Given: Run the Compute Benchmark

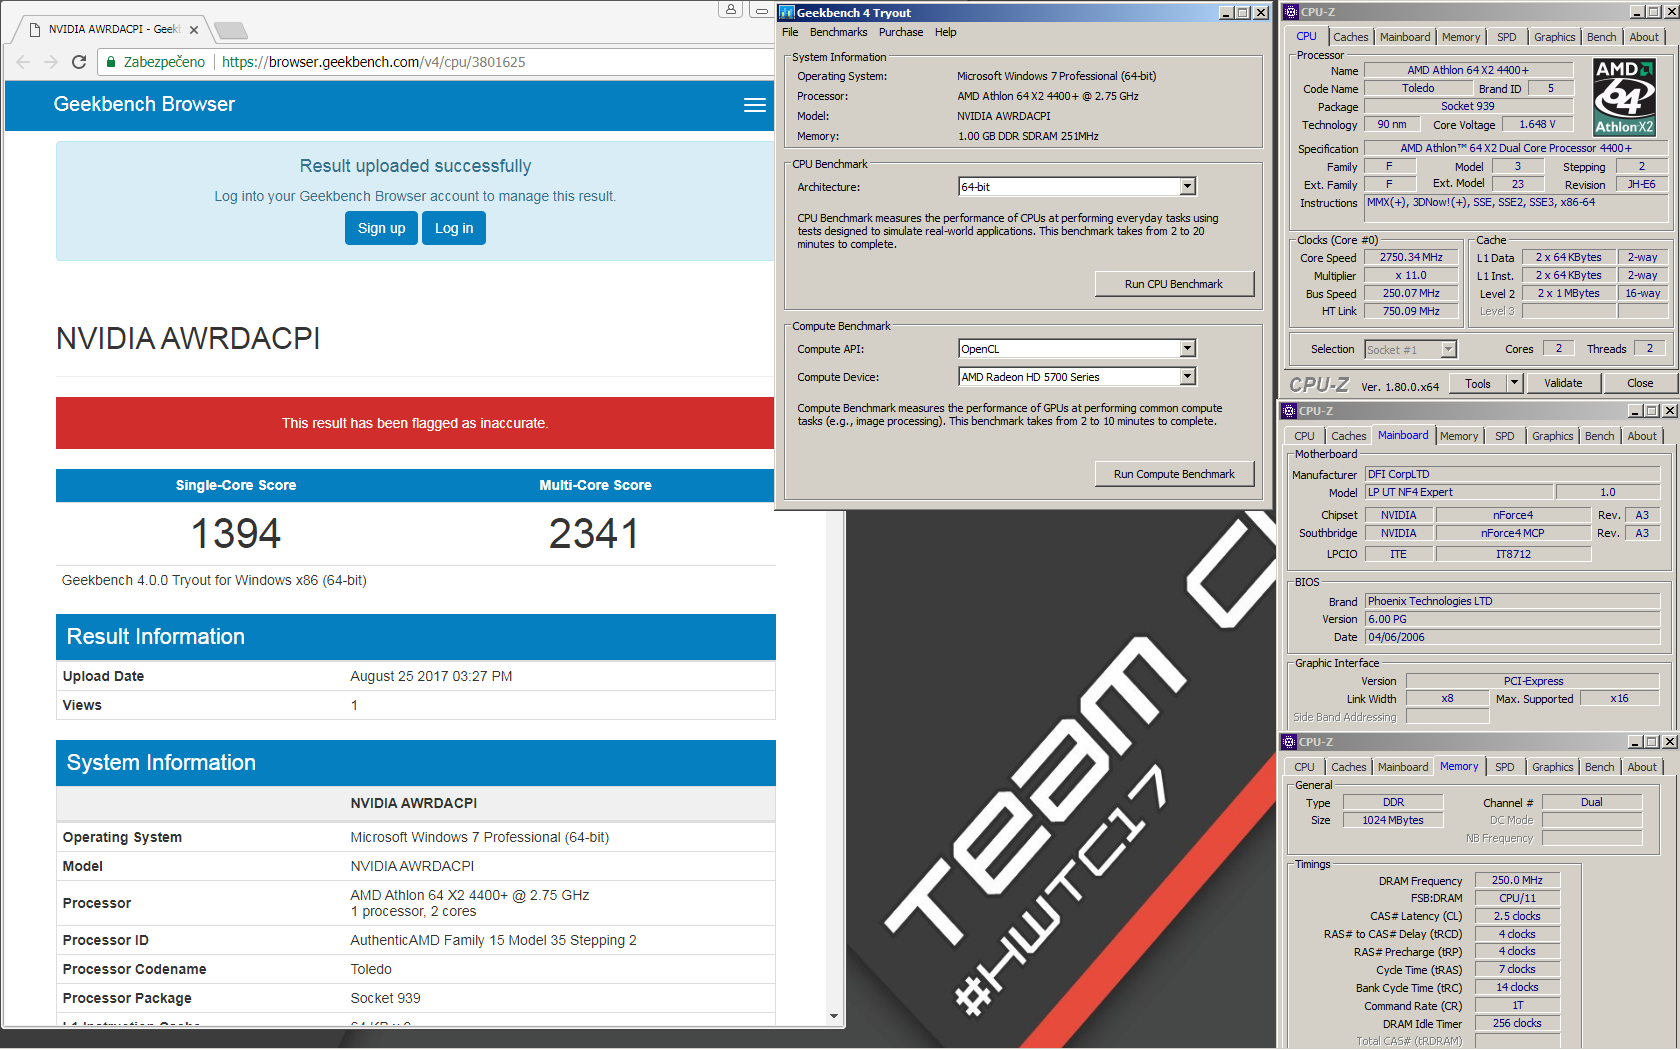Looking at the screenshot, I should pos(1174,474).
